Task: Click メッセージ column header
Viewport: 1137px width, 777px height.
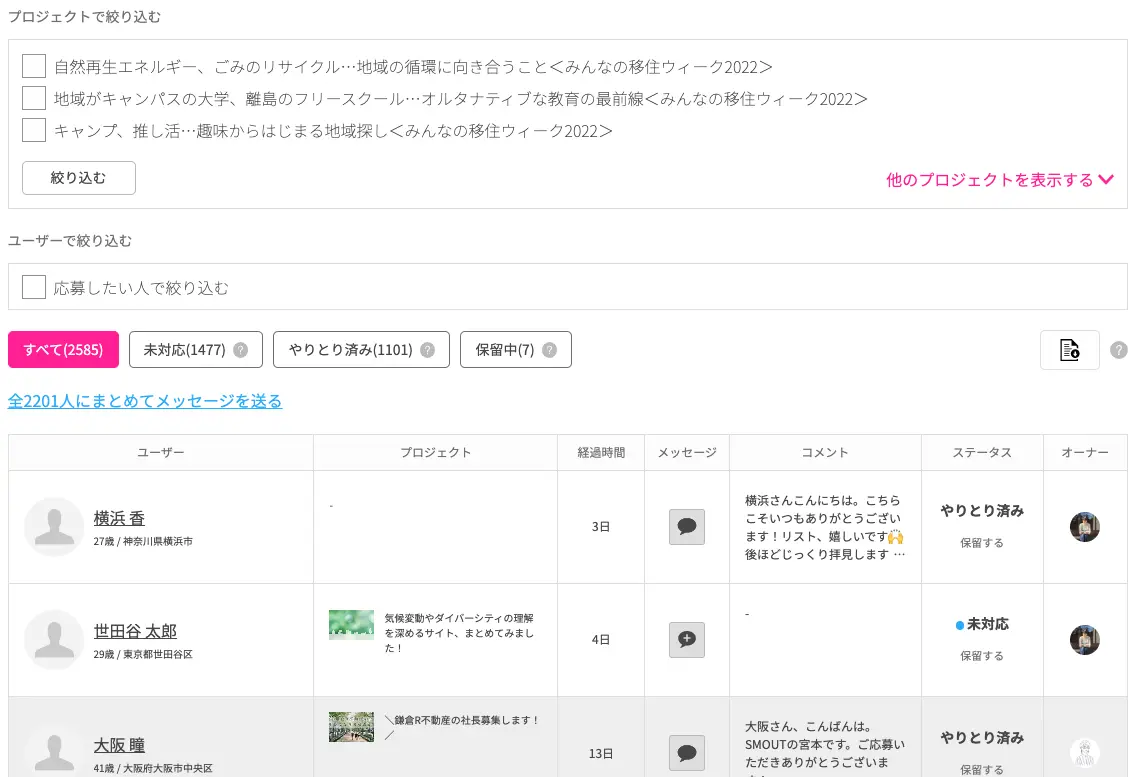Action: pos(687,452)
